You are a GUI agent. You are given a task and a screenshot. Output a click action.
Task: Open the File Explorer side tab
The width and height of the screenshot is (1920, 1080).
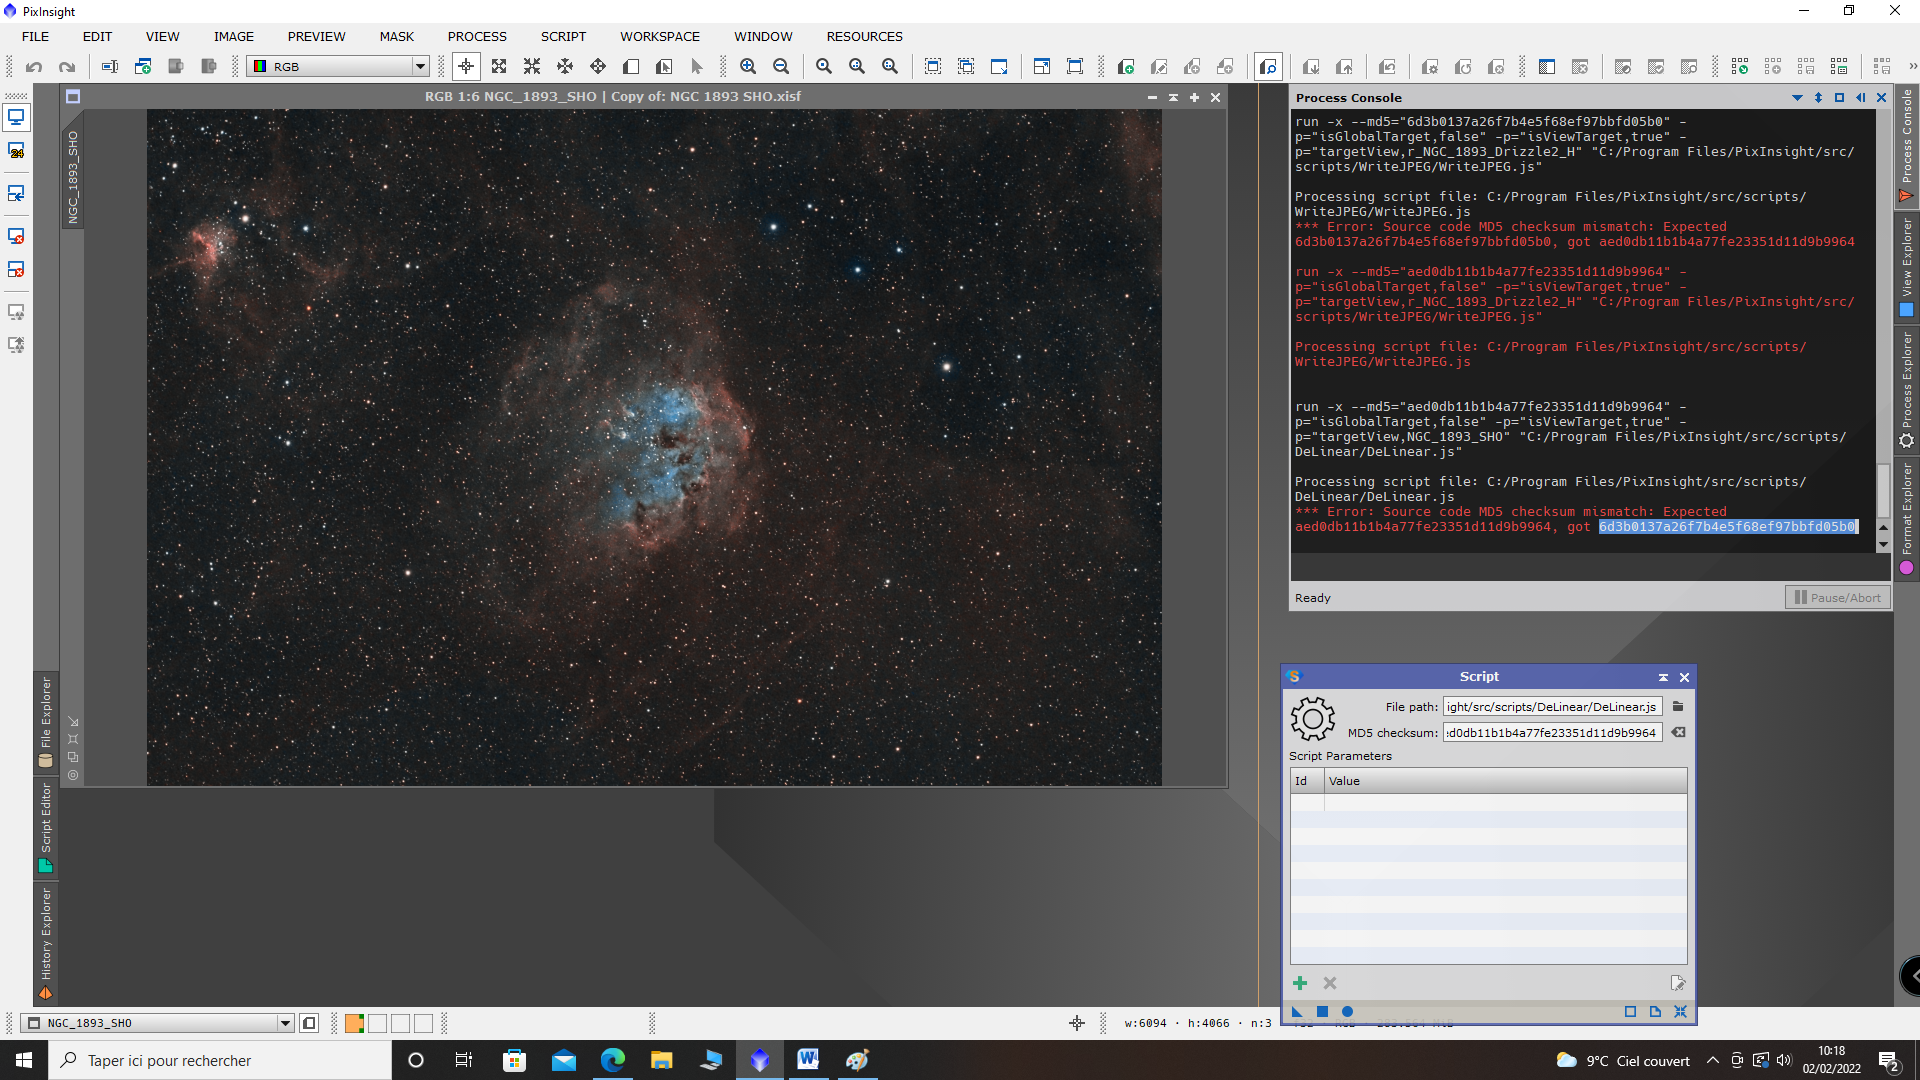click(x=45, y=721)
